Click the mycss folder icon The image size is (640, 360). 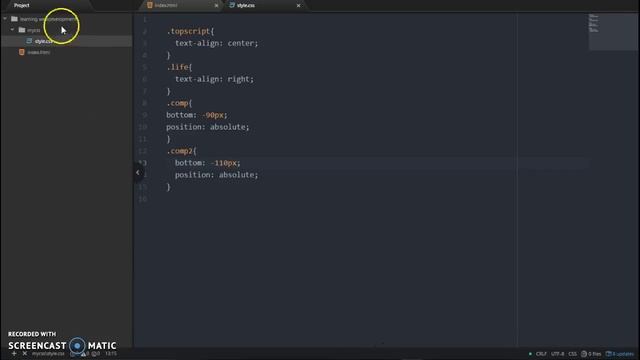click(22, 30)
